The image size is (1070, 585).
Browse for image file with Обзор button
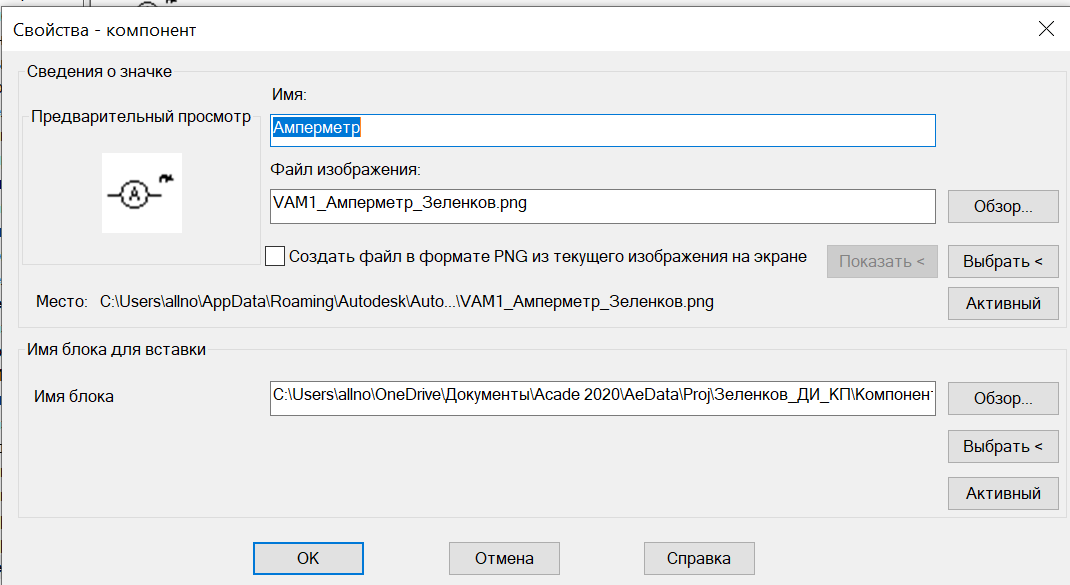[x=1003, y=206]
